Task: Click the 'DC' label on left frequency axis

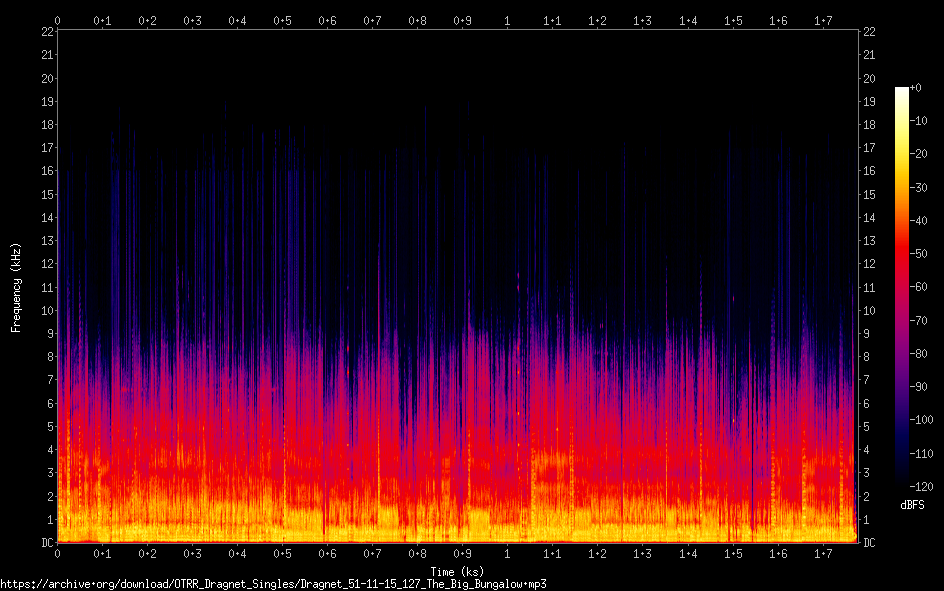Action: pos(45,543)
